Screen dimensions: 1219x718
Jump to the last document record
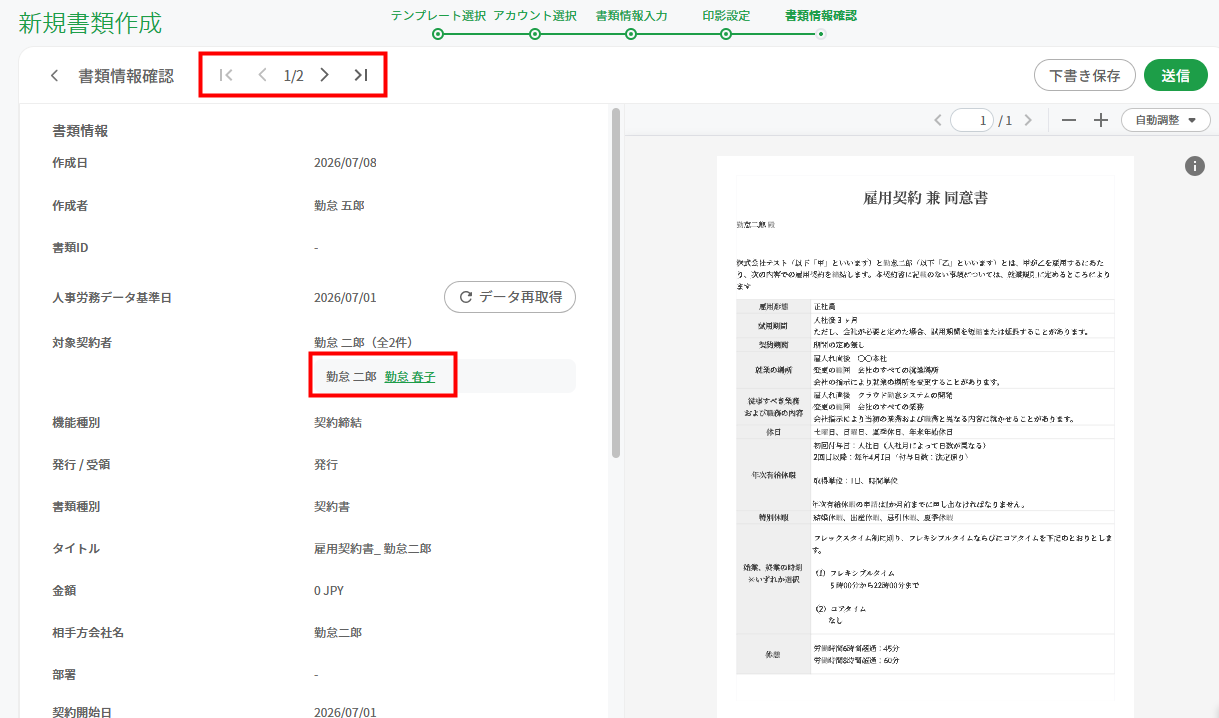click(x=361, y=75)
